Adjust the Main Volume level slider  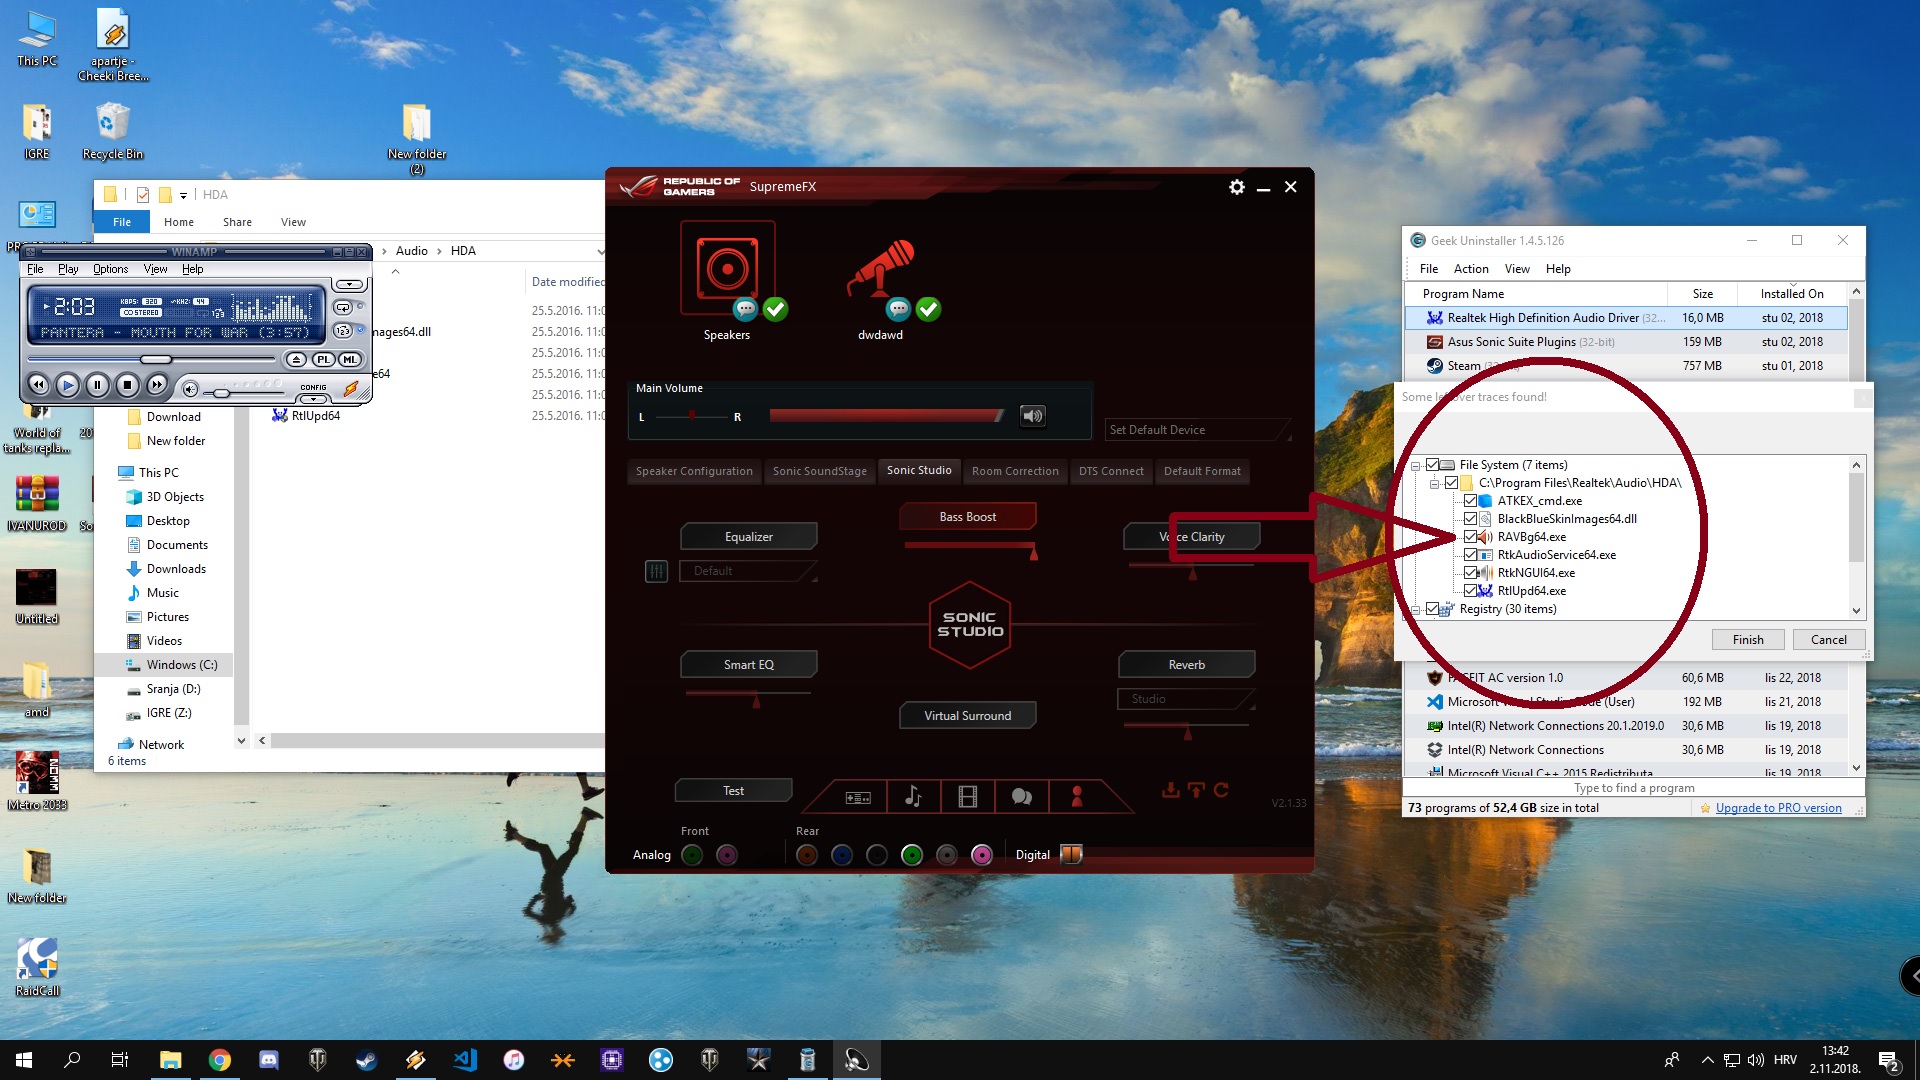[x=887, y=415]
